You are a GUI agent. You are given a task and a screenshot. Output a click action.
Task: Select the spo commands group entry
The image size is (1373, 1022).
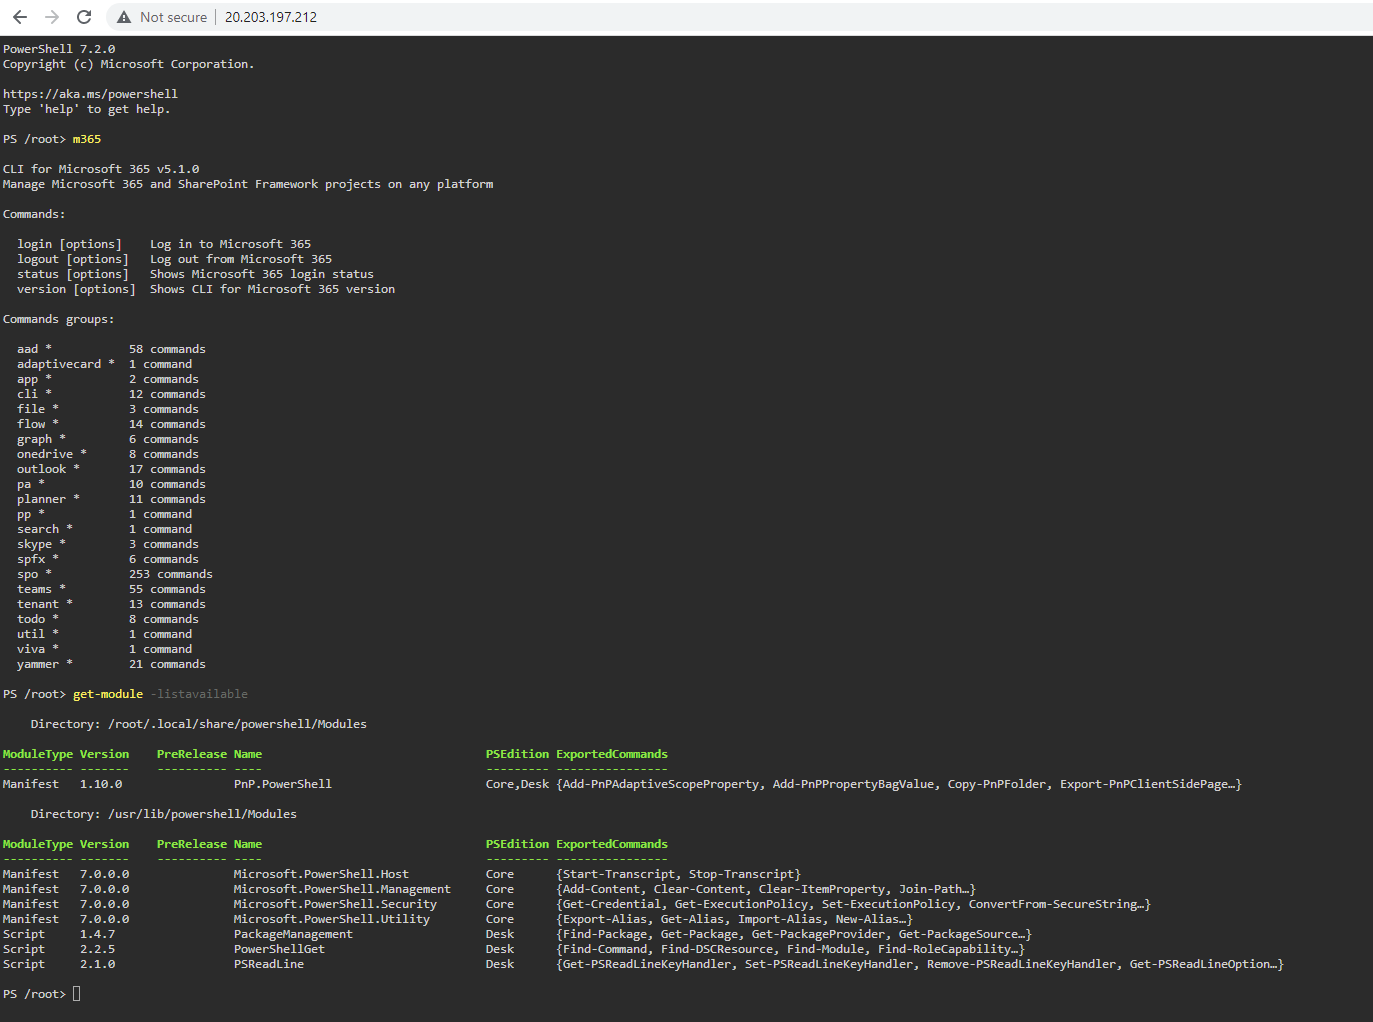click(30, 573)
